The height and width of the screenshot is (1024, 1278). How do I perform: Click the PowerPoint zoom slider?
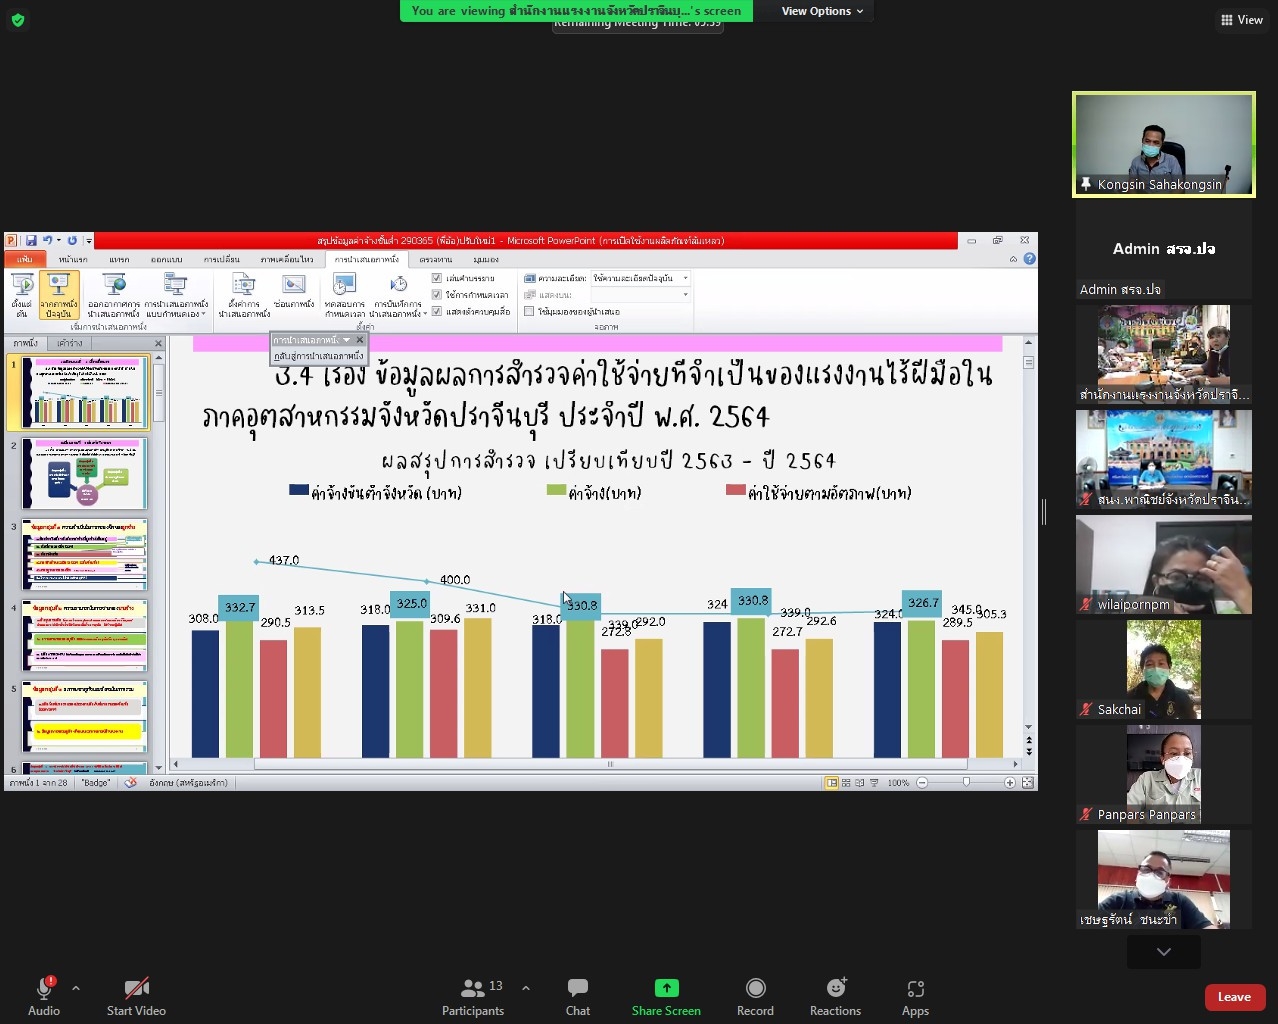(966, 783)
